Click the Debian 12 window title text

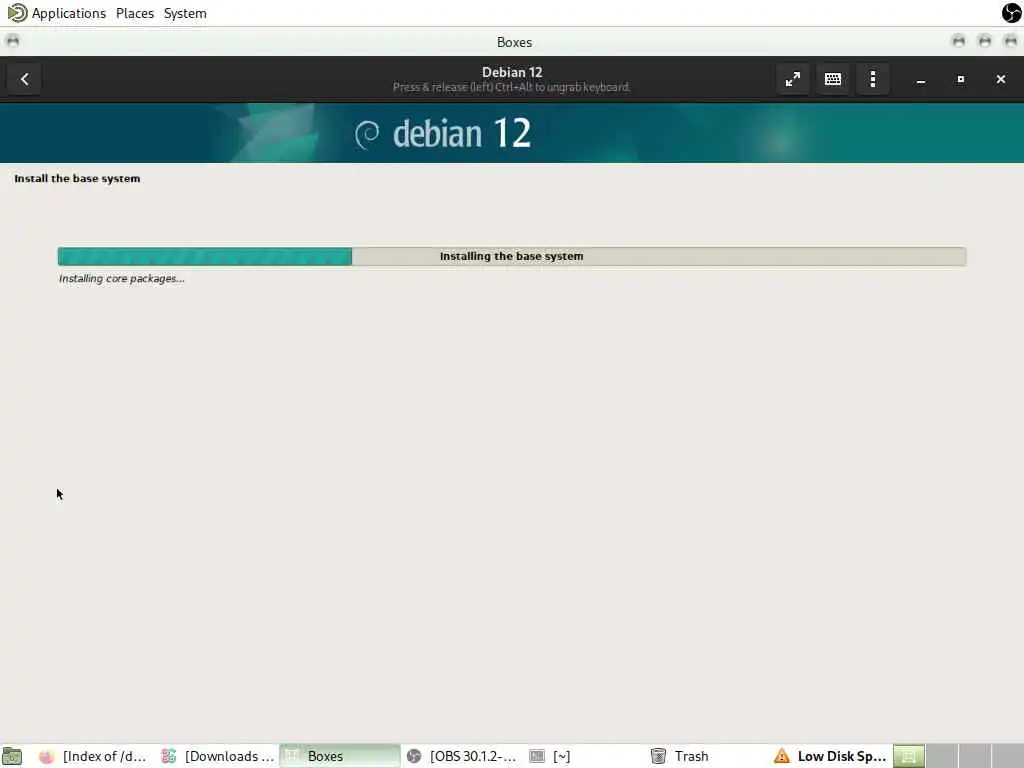(x=512, y=72)
